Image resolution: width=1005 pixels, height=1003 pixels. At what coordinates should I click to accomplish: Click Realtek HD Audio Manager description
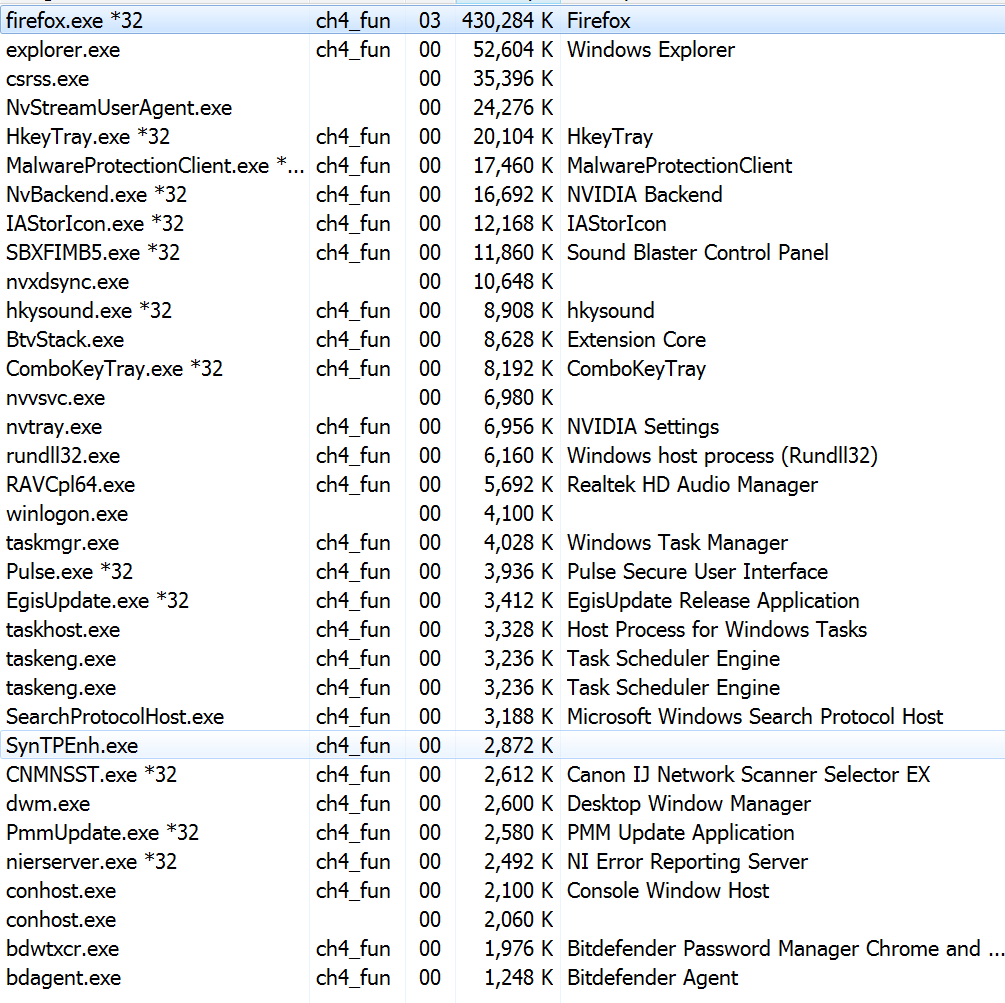click(693, 485)
